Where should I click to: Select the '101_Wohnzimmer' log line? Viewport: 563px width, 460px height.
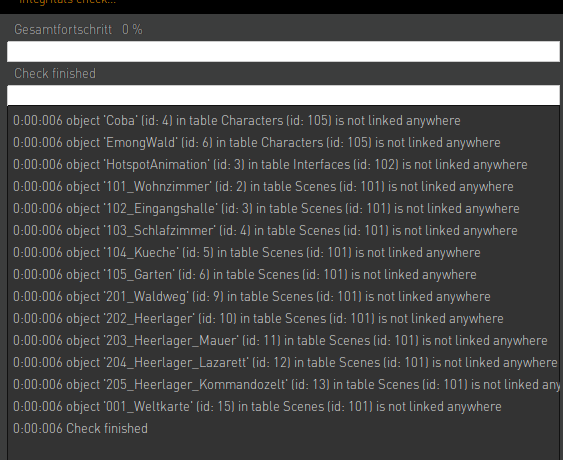click(x=263, y=187)
